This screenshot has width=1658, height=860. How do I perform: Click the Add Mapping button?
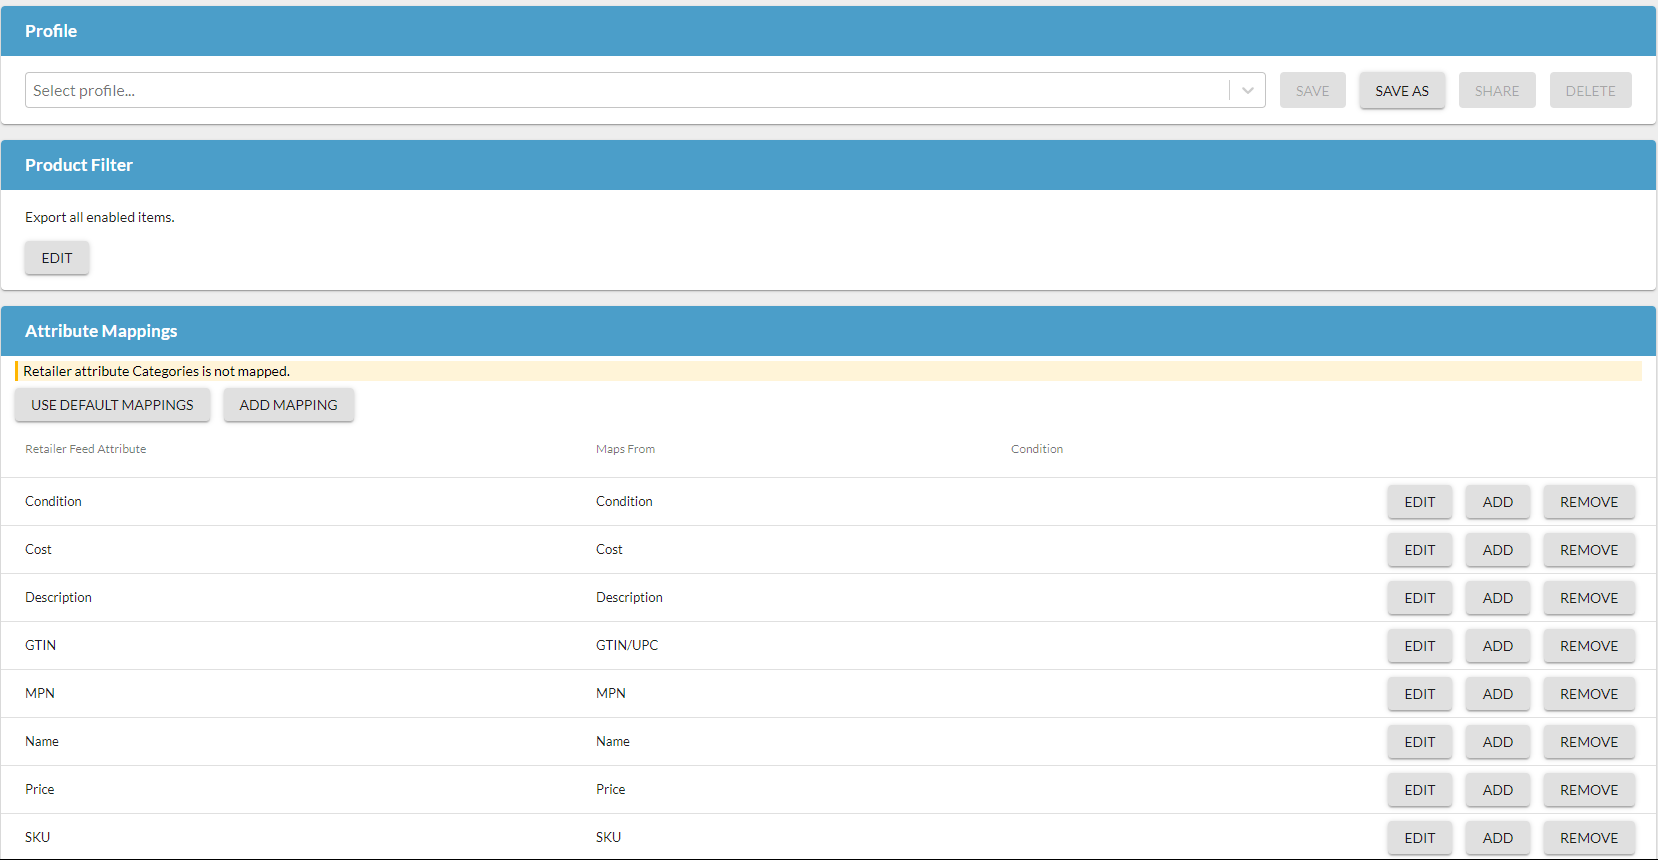(x=288, y=405)
